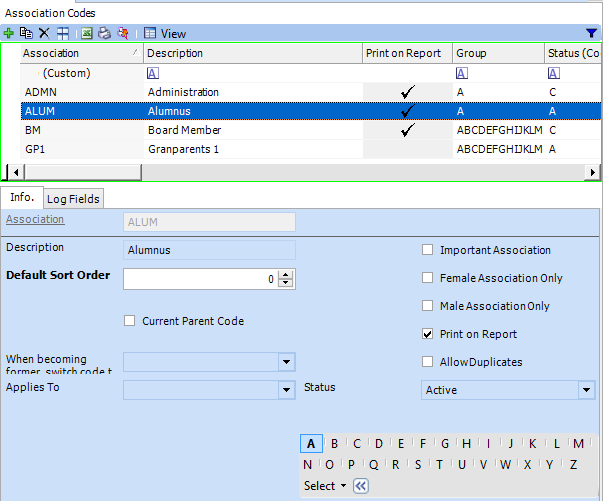Print the association codes list
Viewport: 603px width, 501px height.
point(105,33)
